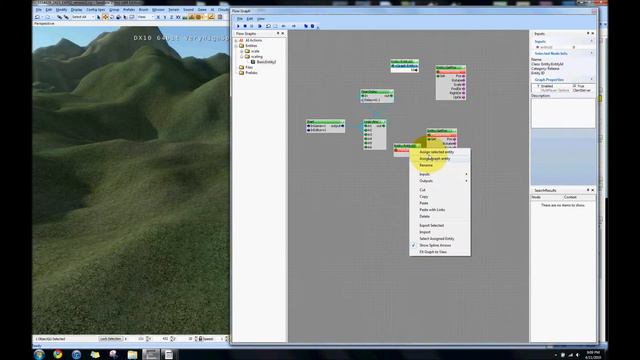
Task: Click the Stop button in Flow Graph toolbar
Action: coord(245,26)
